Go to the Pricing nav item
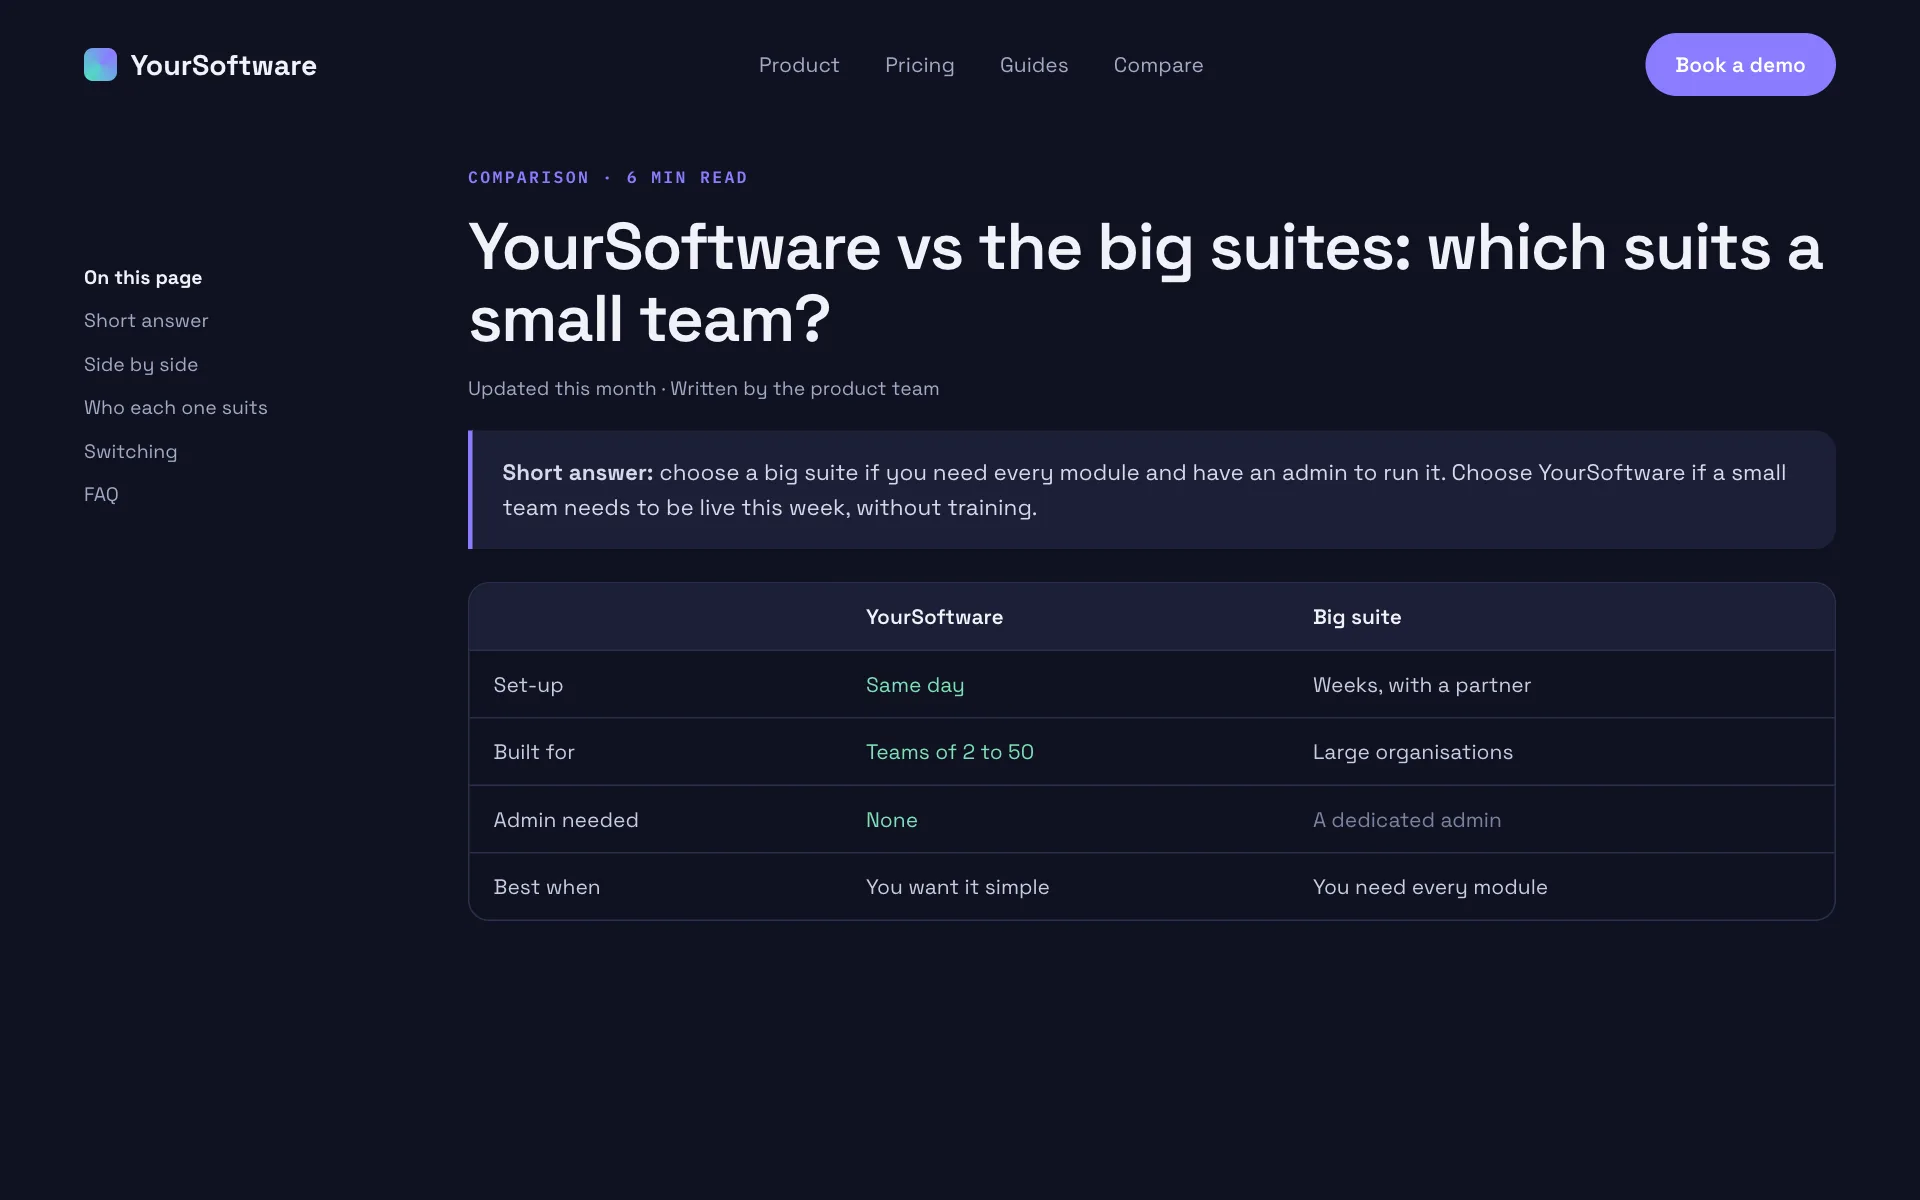Image resolution: width=1920 pixels, height=1200 pixels. (919, 65)
